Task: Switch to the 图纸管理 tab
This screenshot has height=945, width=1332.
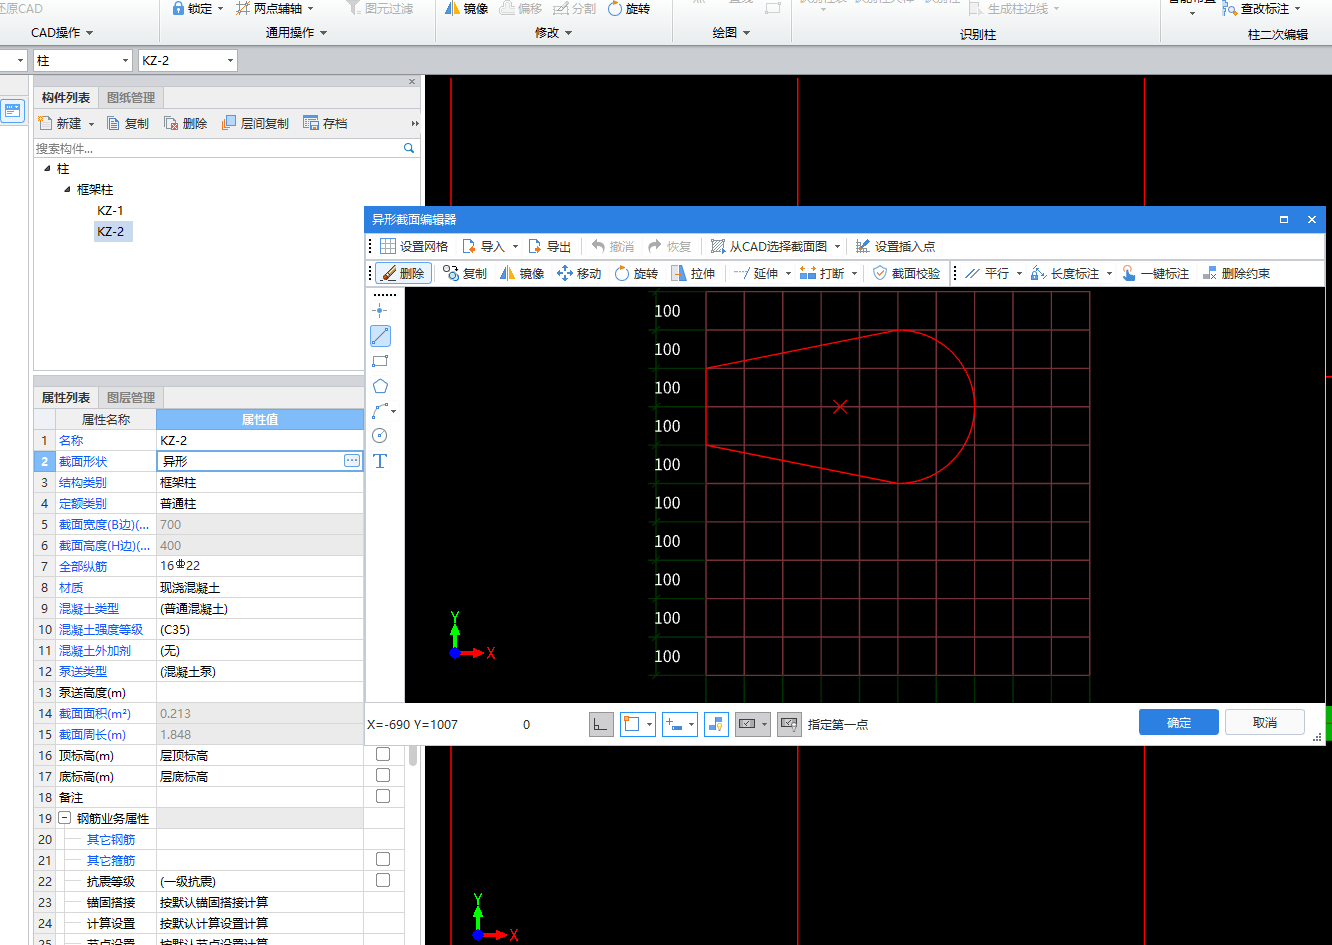Action: coord(131,97)
